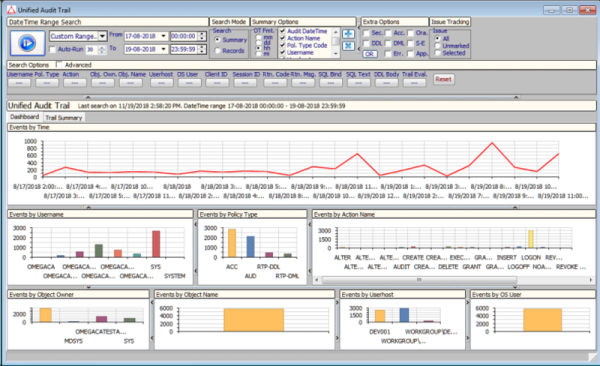Switch to the Trail Summary tab
This screenshot has width=600, height=366.
[x=64, y=118]
